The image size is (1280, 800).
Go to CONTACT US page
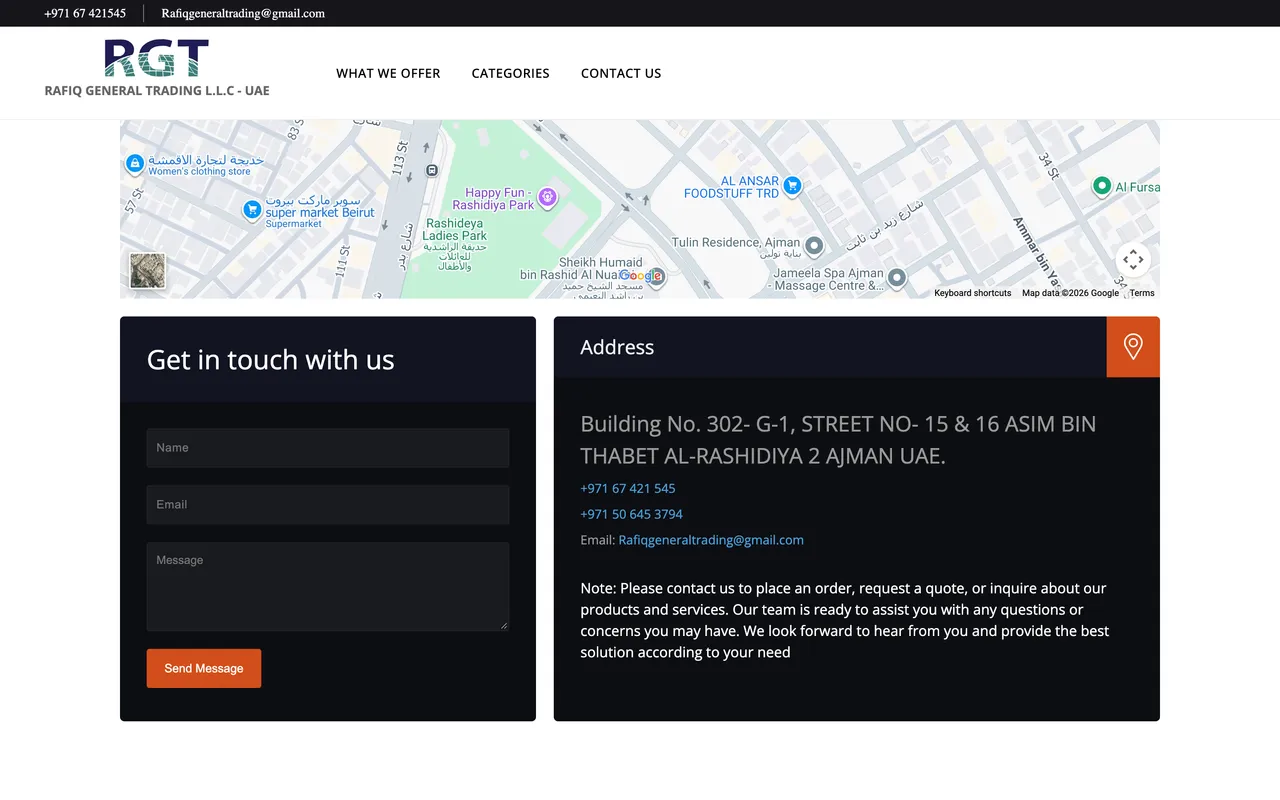[x=621, y=73]
